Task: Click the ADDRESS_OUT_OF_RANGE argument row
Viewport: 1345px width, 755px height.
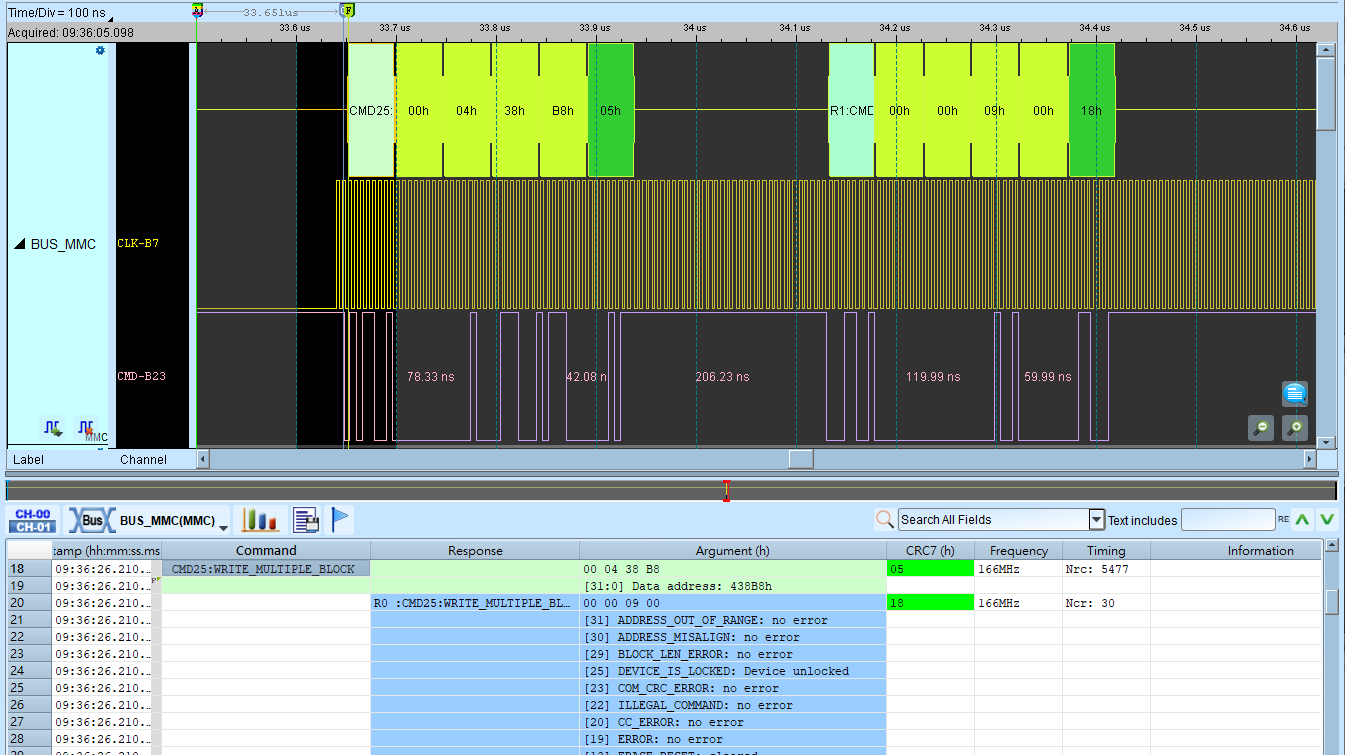Action: click(x=733, y=620)
